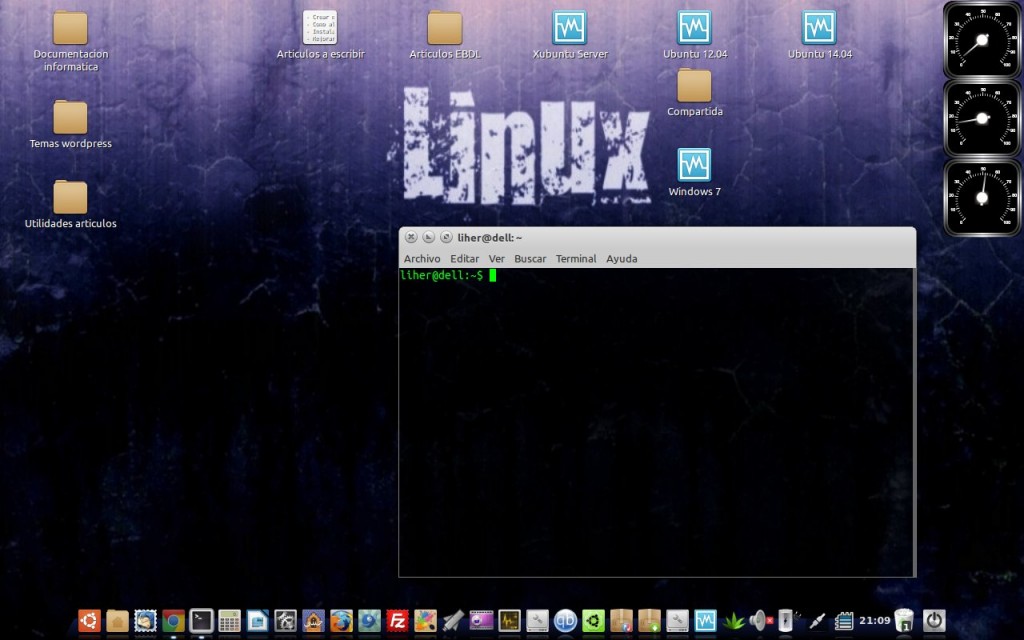Open the trash can in the dock
The height and width of the screenshot is (640, 1024).
point(904,621)
